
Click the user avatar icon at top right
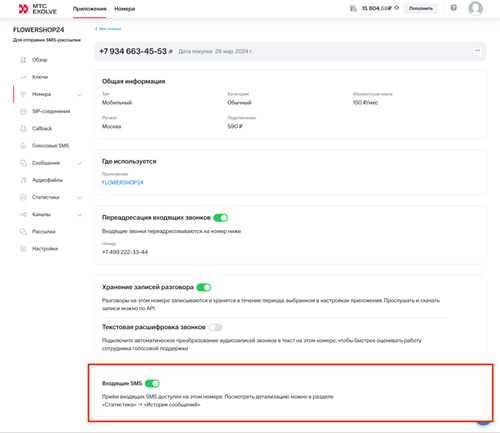coord(475,8)
